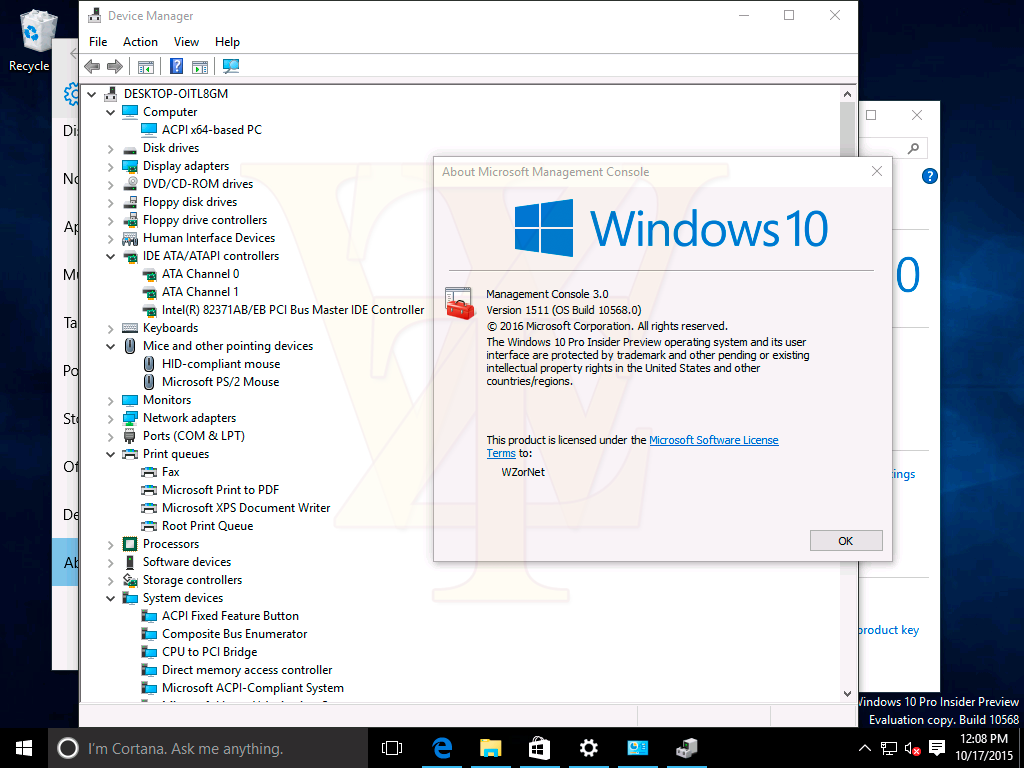The height and width of the screenshot is (768, 1024).
Task: Click the Device Manager taskbar icon
Action: (686, 748)
